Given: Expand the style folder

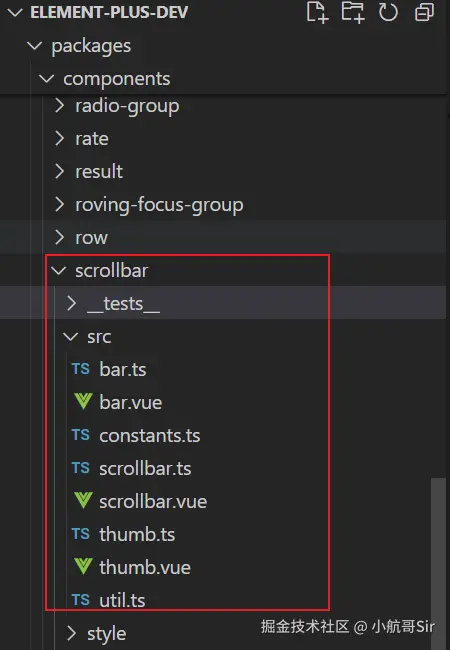Looking at the screenshot, I should (x=72, y=633).
